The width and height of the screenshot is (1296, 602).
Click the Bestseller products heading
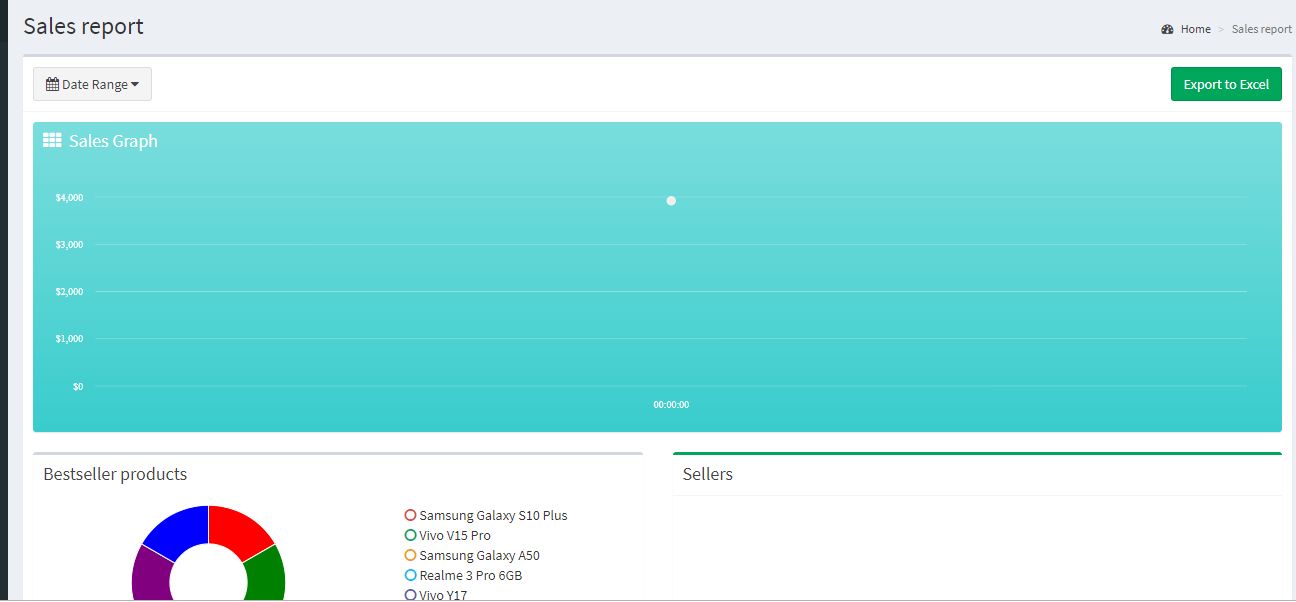[115, 474]
